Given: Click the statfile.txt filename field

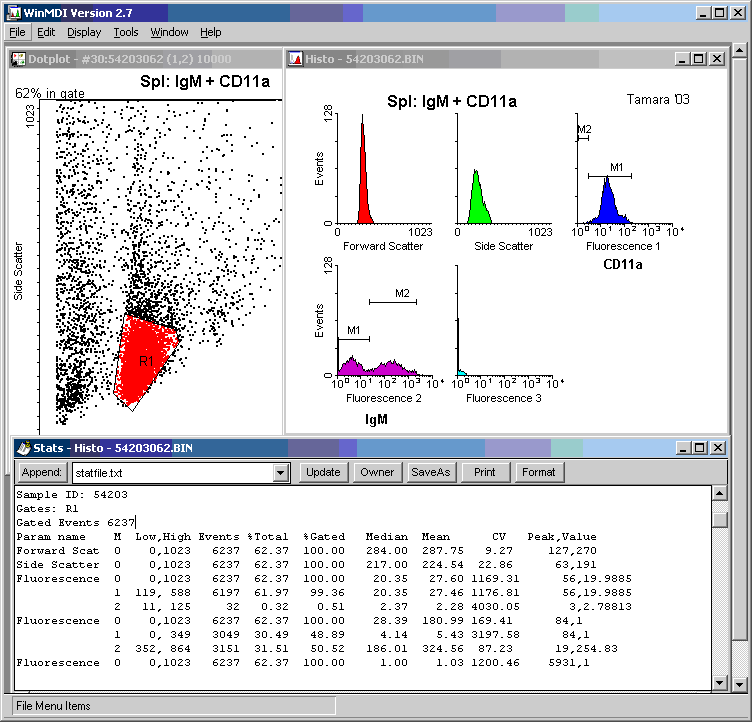Looking at the screenshot, I should 170,472.
